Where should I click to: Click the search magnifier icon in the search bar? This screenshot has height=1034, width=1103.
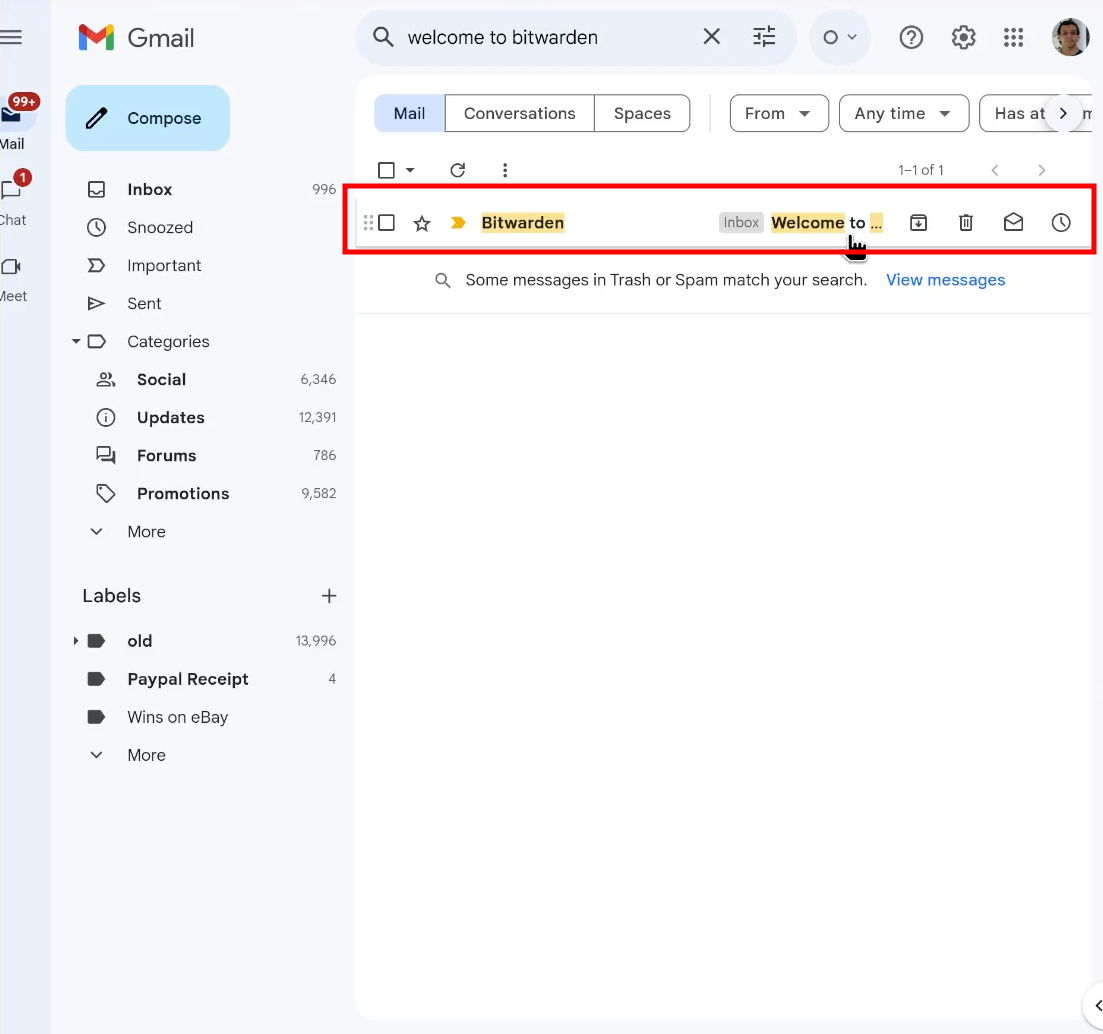click(383, 37)
